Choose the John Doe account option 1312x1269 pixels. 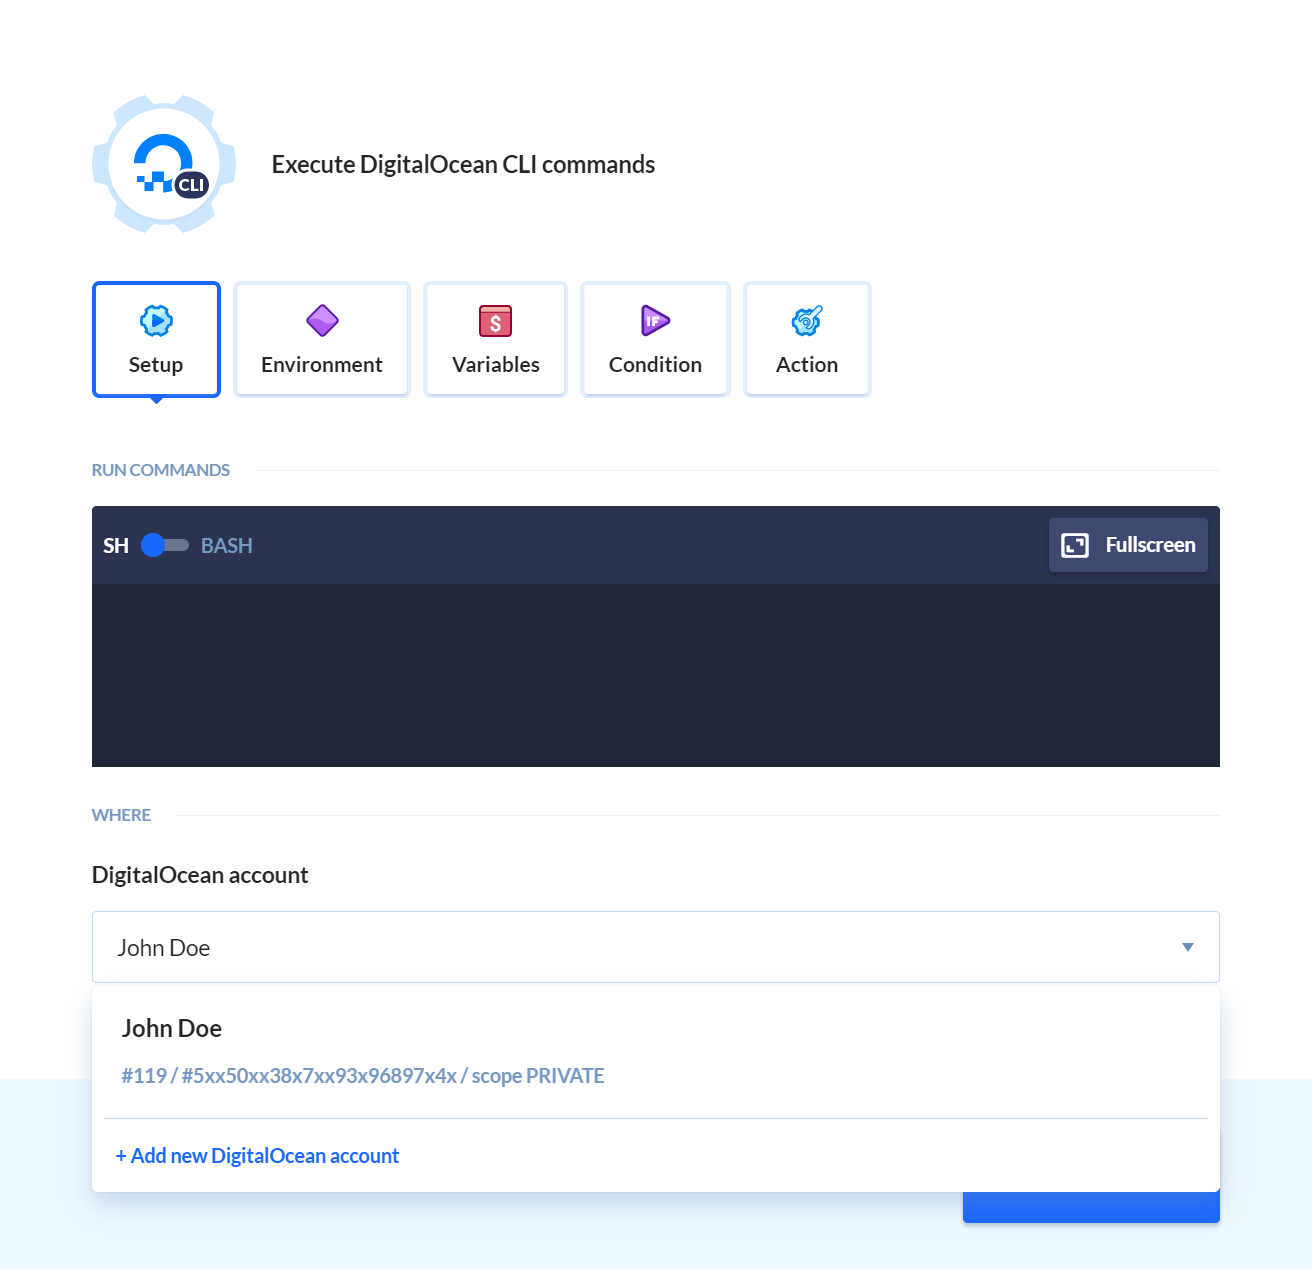(656, 1051)
